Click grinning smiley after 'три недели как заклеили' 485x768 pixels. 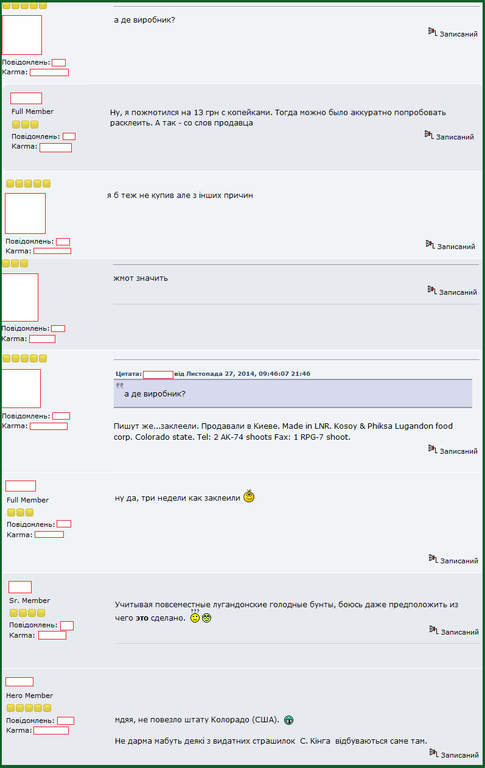(x=249, y=497)
